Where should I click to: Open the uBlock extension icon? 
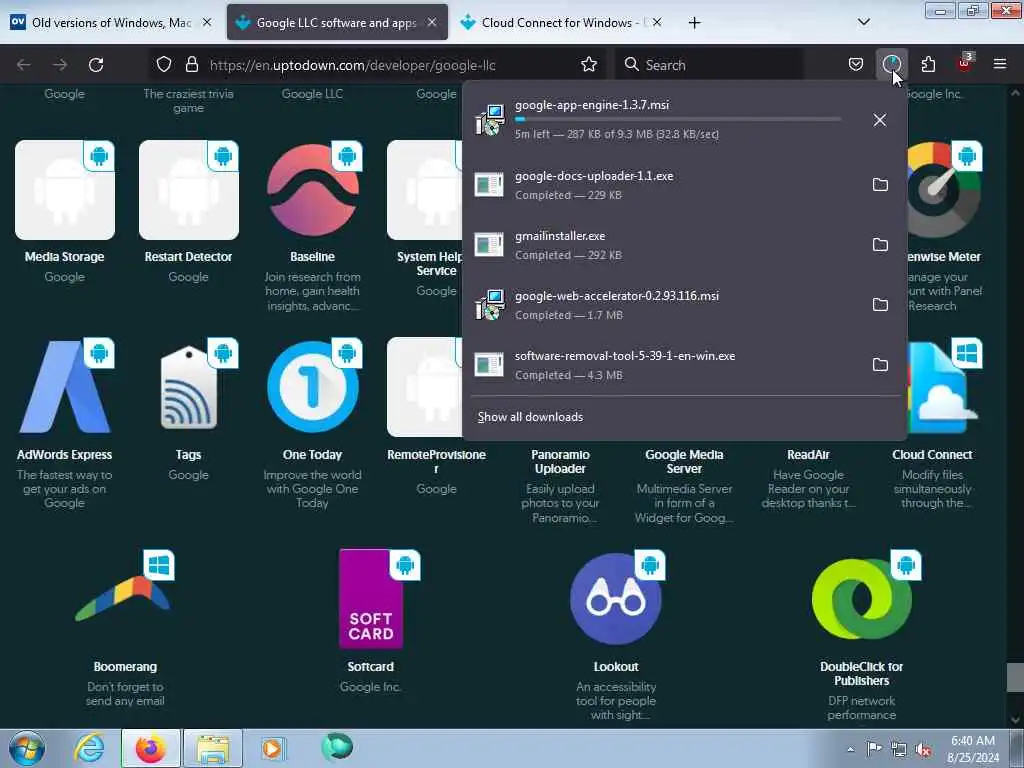click(x=964, y=65)
